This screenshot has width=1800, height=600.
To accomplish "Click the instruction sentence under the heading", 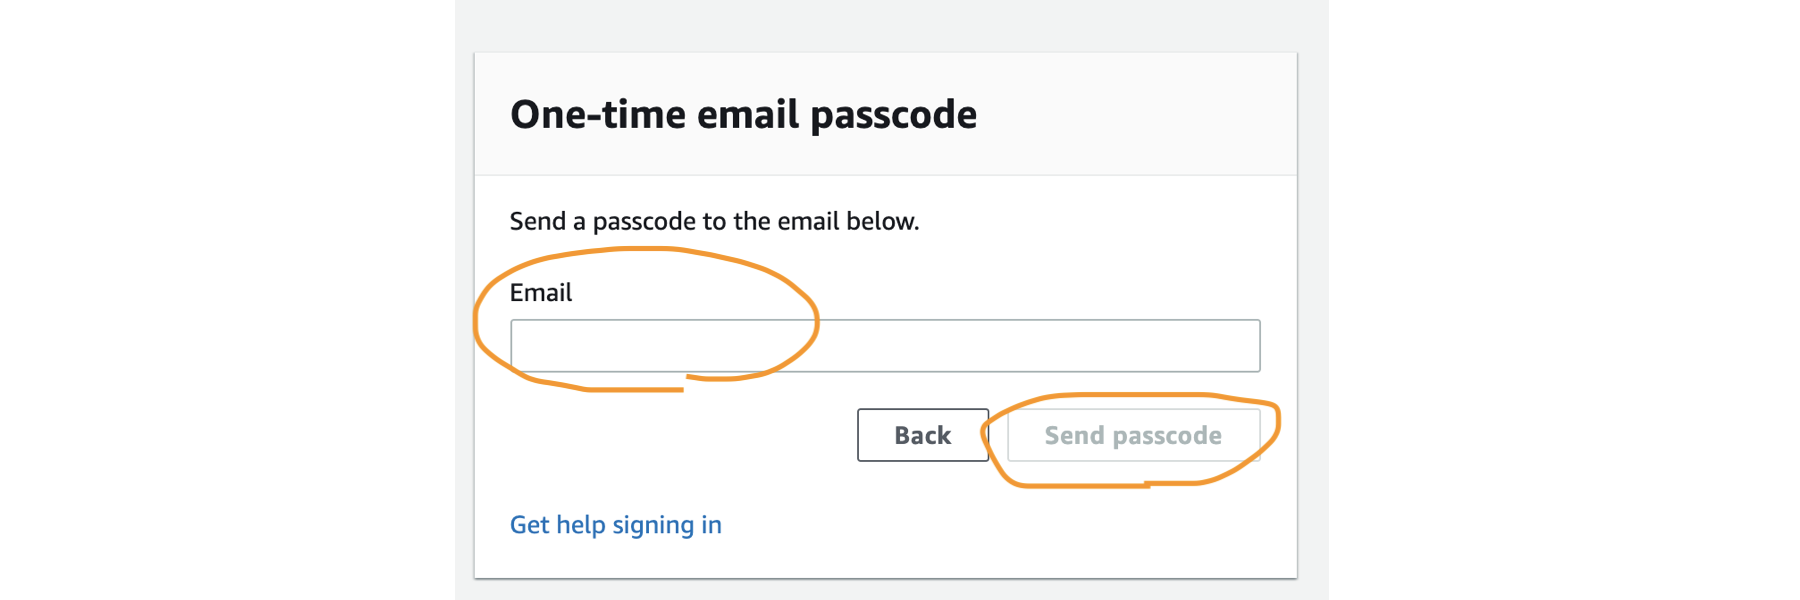I will point(714,221).
